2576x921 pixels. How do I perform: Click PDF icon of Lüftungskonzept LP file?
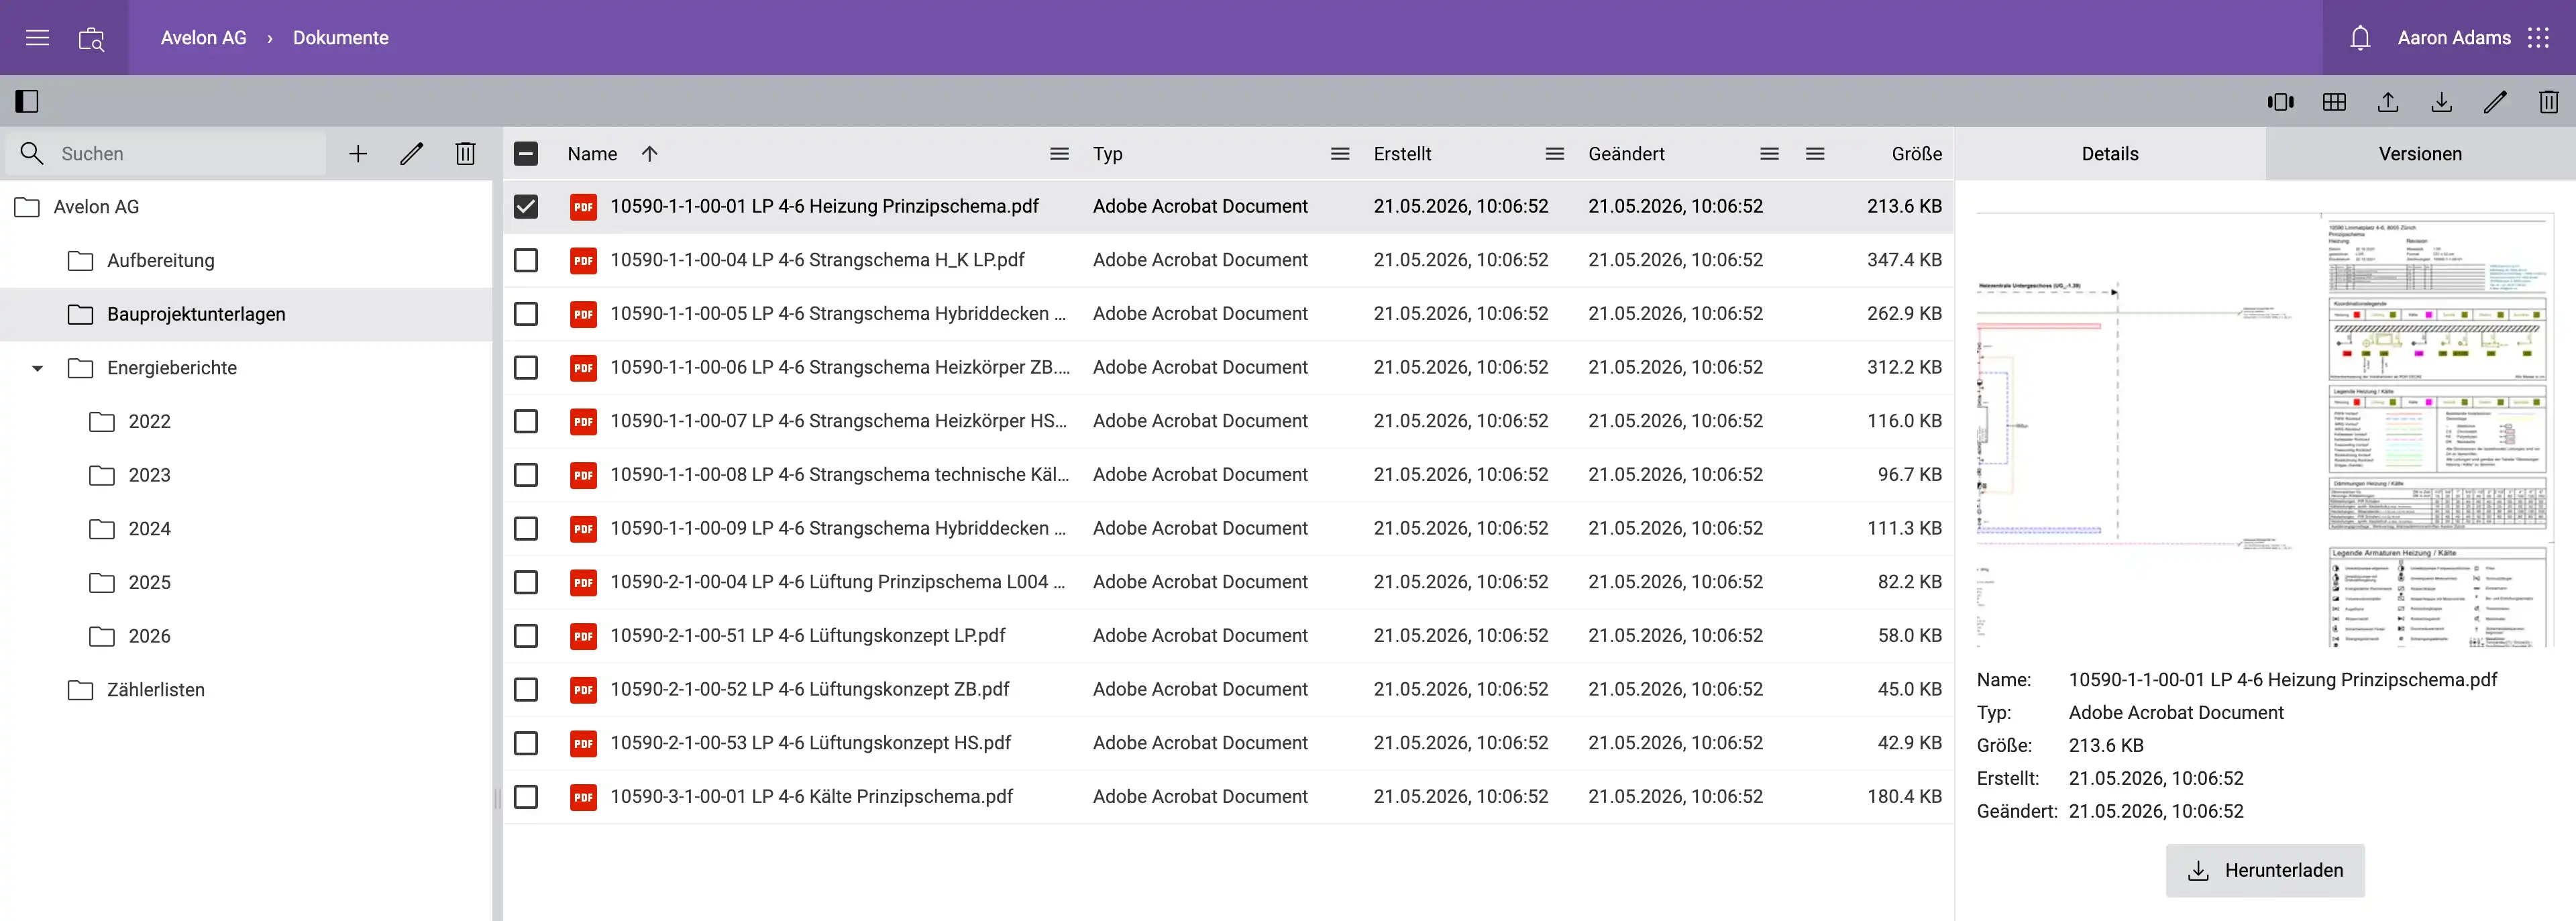tap(583, 636)
